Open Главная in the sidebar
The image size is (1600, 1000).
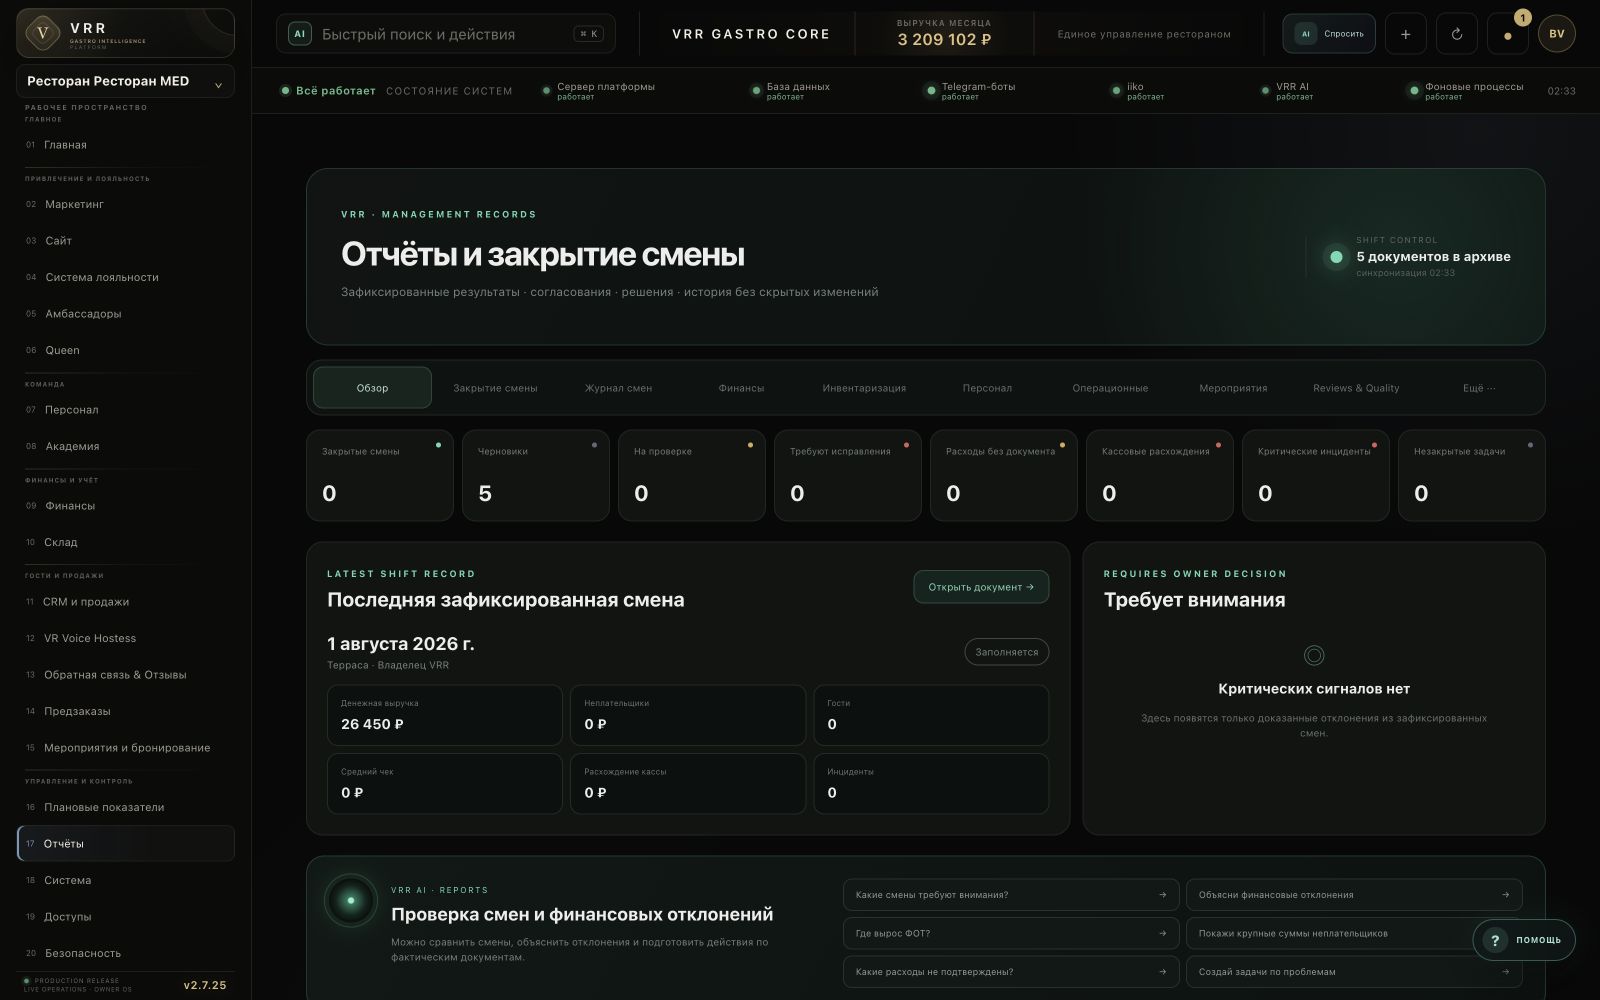[125, 145]
